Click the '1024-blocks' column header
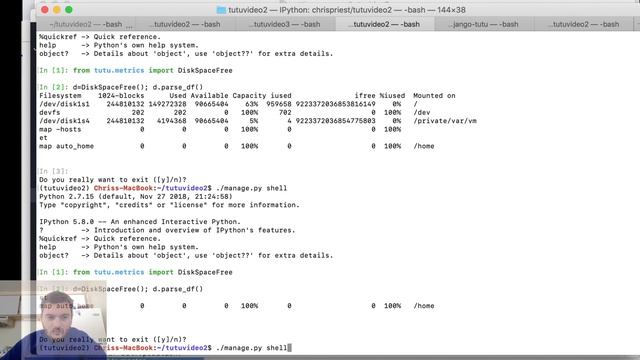 pos(121,96)
